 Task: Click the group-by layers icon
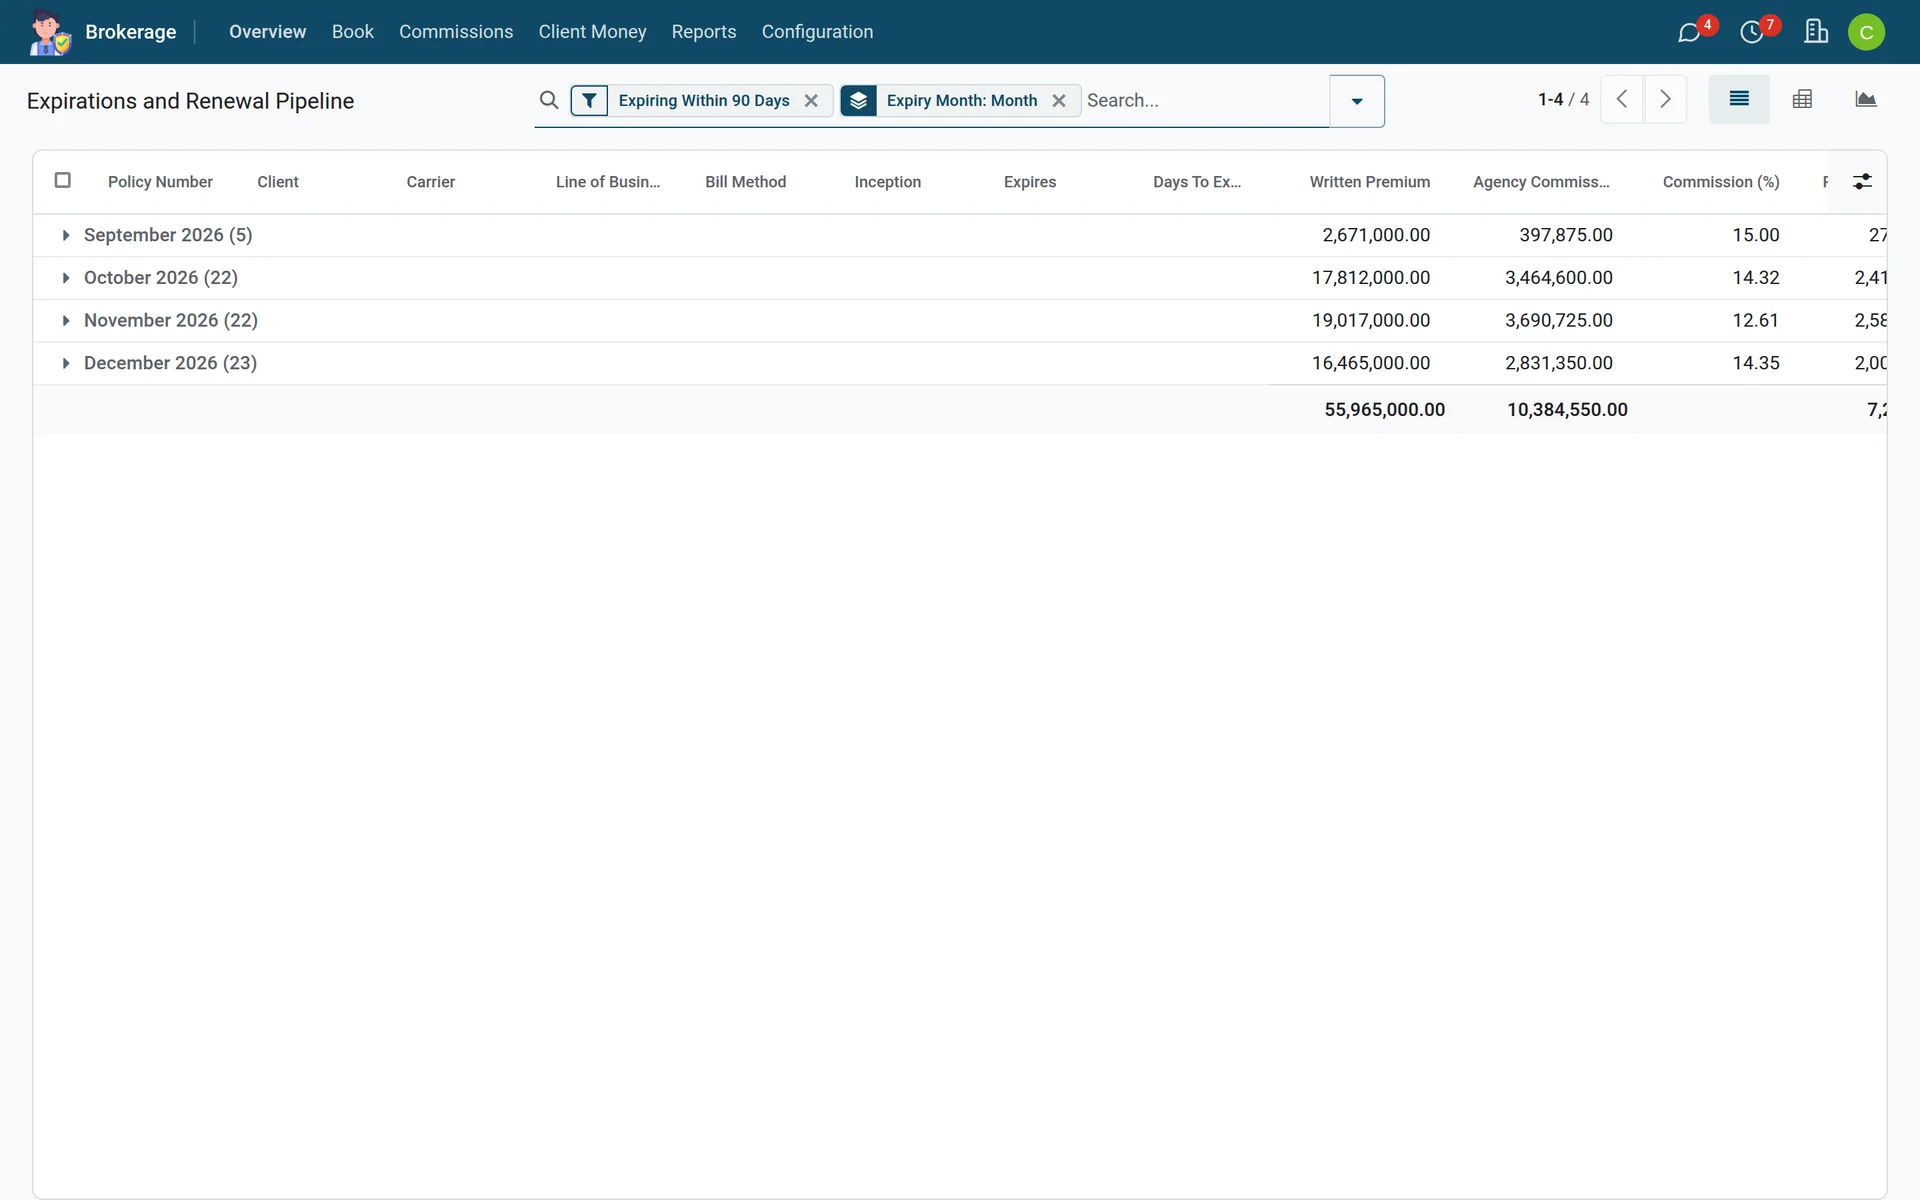pyautogui.click(x=858, y=100)
